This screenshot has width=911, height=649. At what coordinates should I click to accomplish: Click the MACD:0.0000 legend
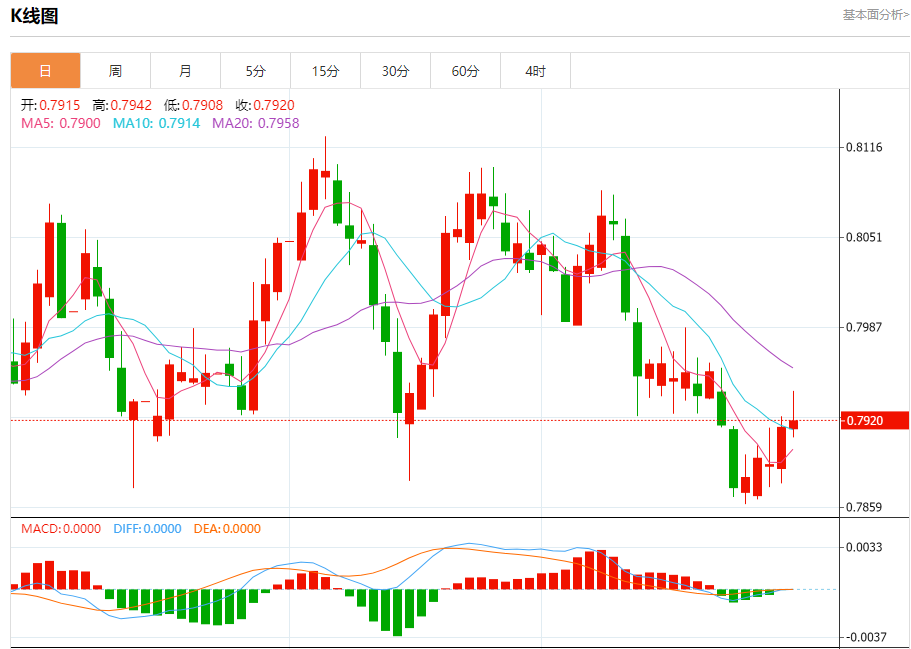[61, 529]
